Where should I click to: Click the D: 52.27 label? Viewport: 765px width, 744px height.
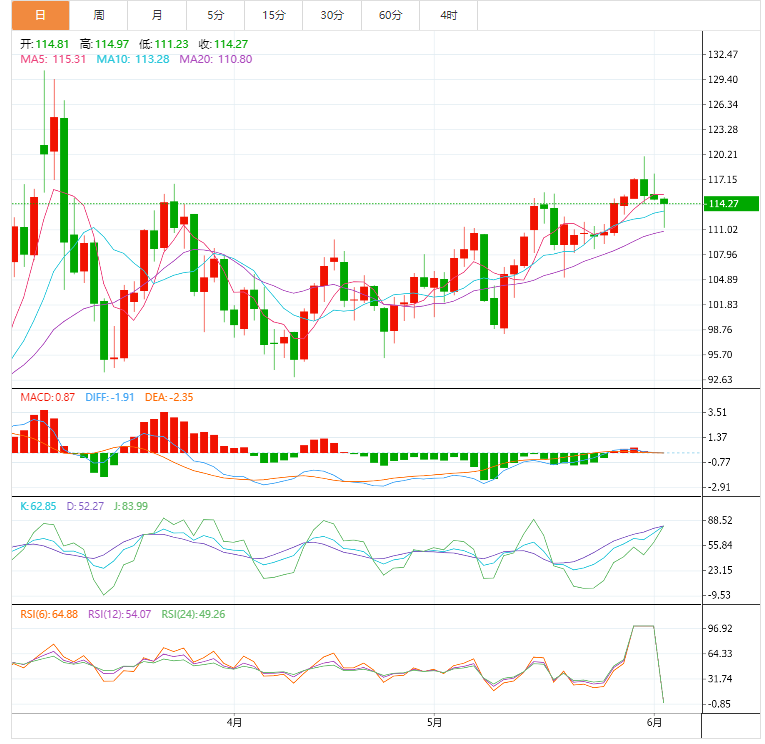(x=85, y=506)
